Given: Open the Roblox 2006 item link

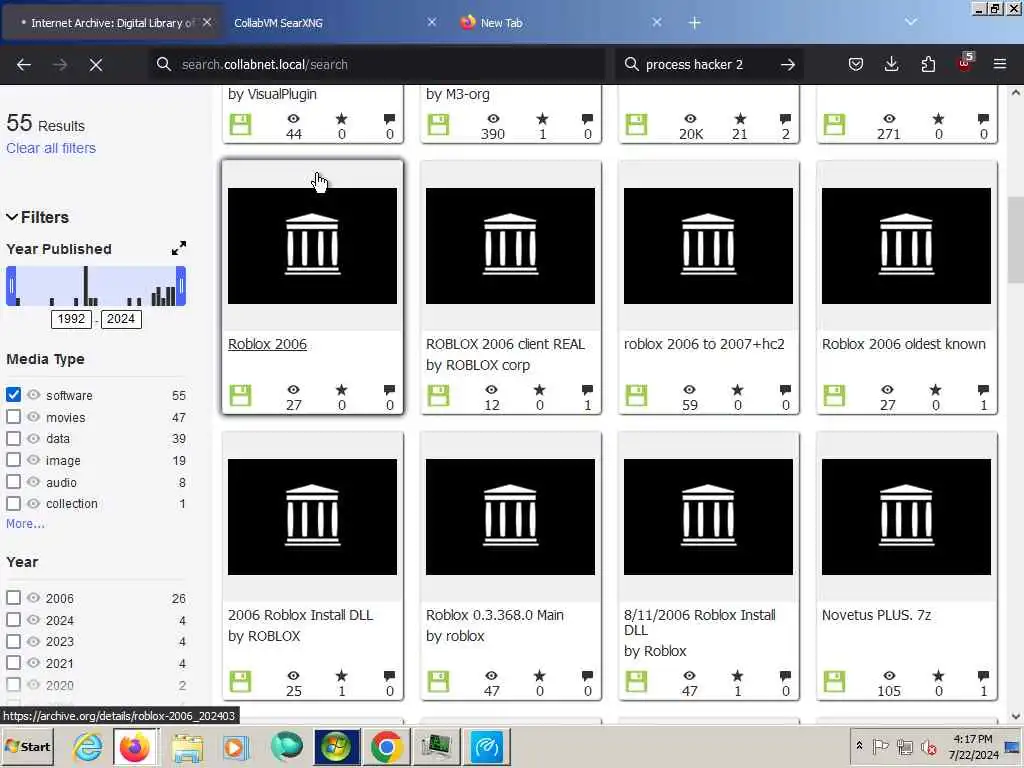Looking at the screenshot, I should pos(267,344).
